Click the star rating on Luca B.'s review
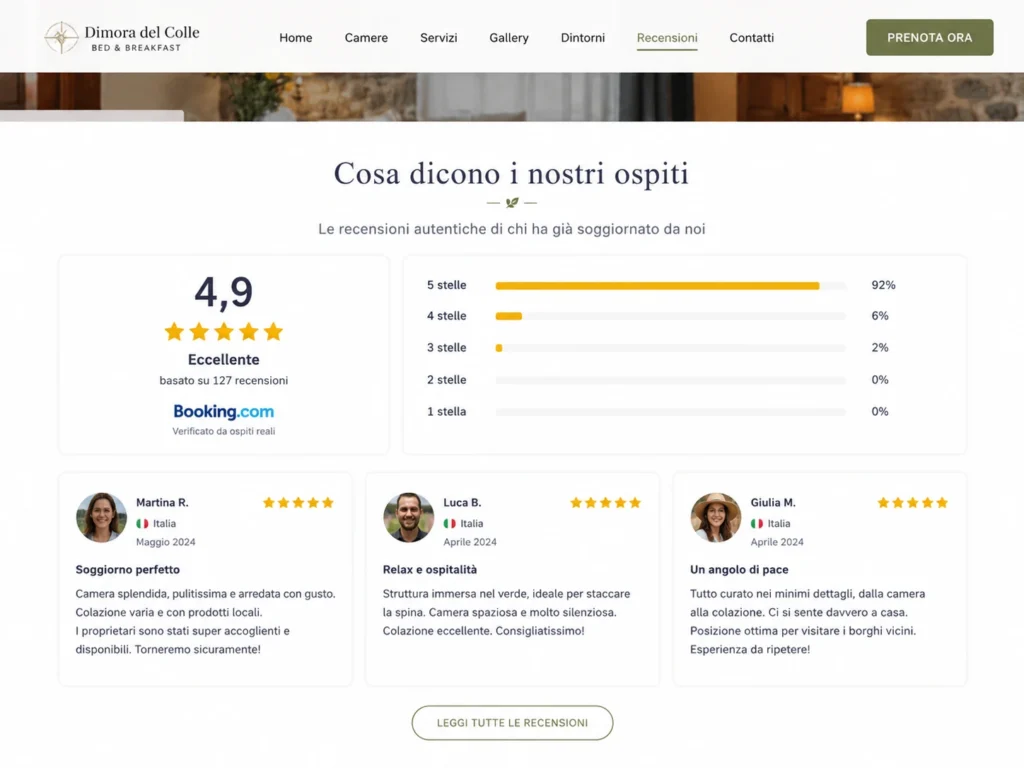The height and width of the screenshot is (768, 1024). (605, 503)
